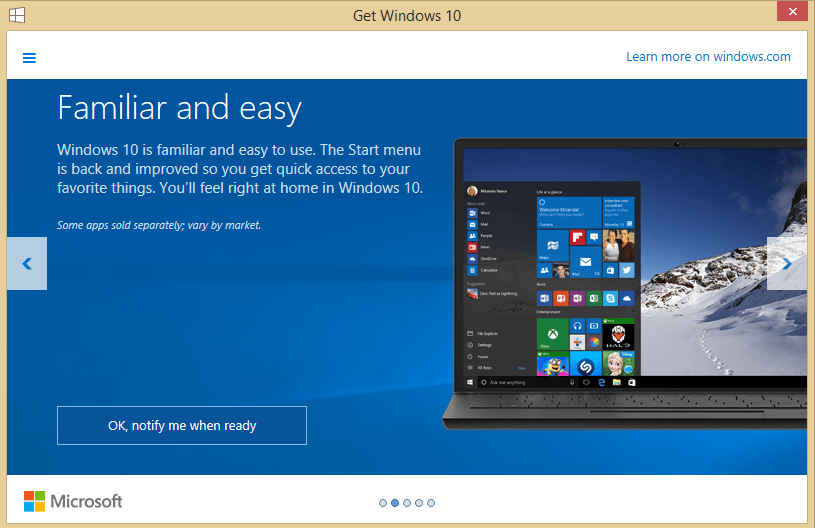Select the fourth page indicator dot
This screenshot has height=528, width=815.
tap(419, 503)
